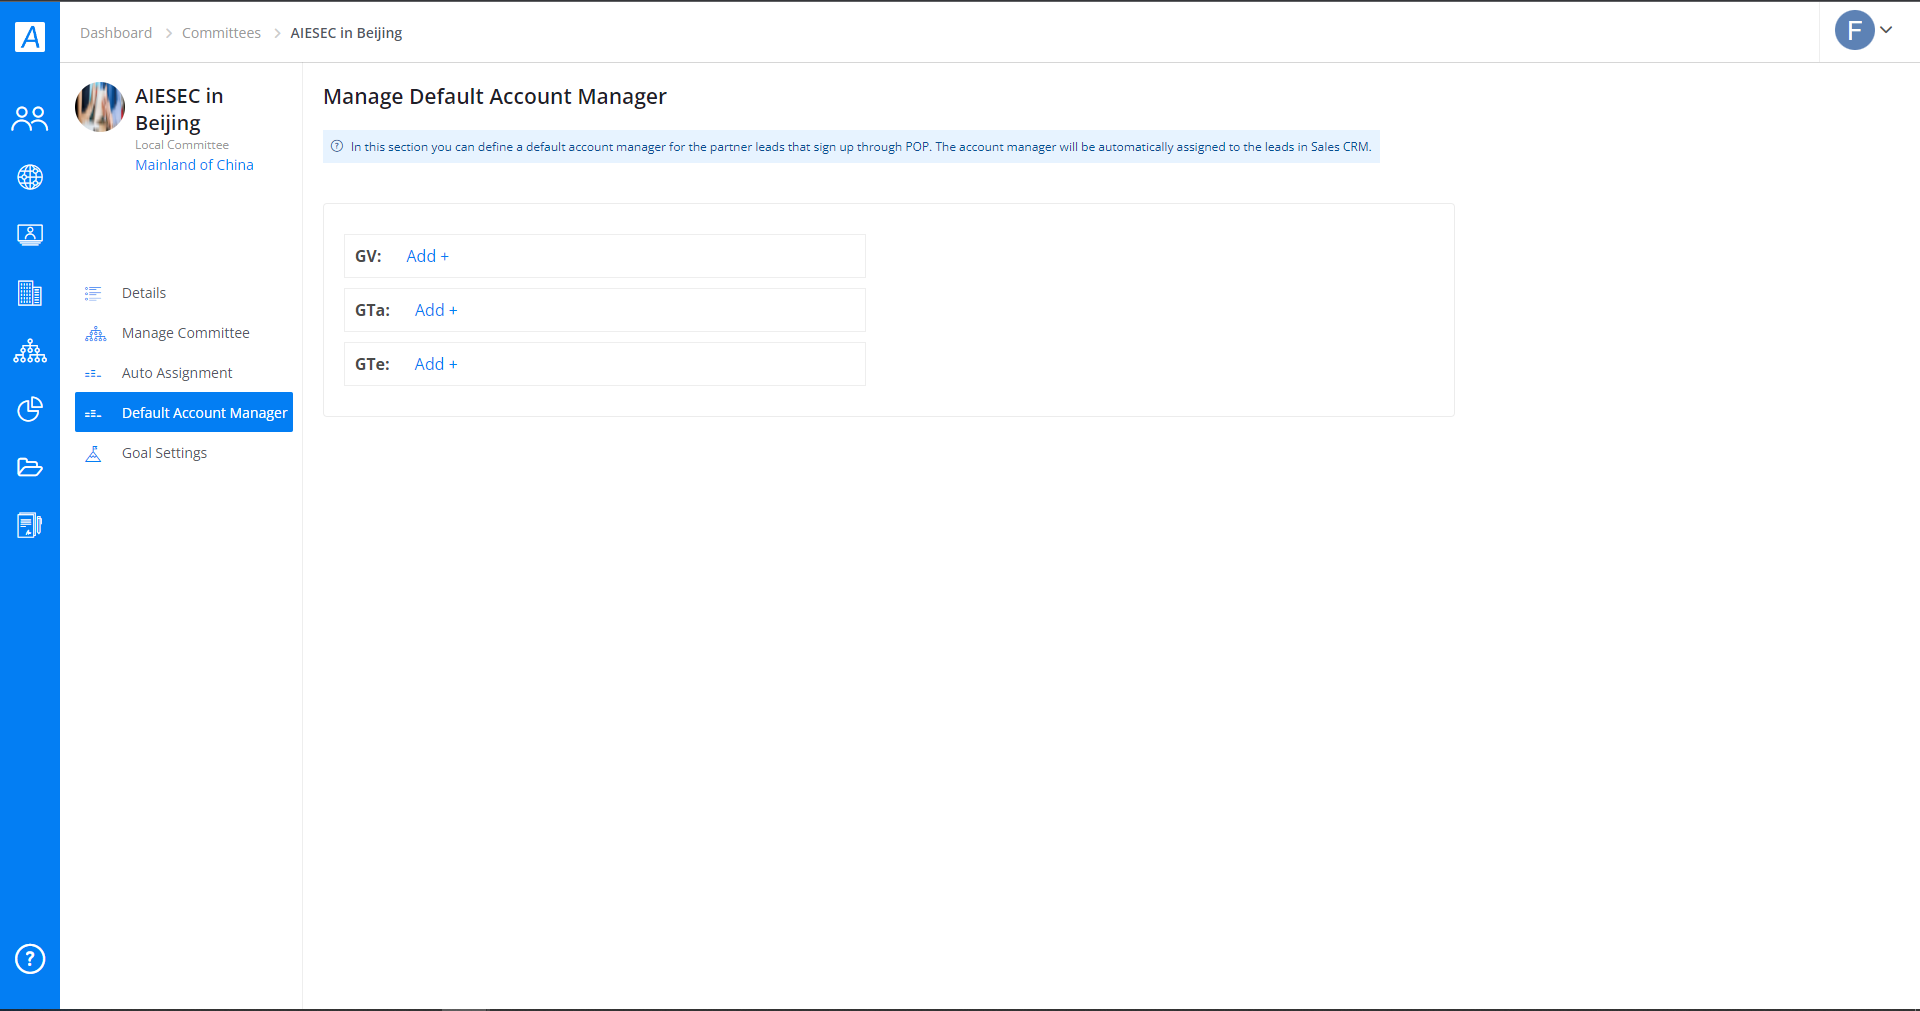
Task: Open the Manage Committee menu item
Action: [x=184, y=333]
